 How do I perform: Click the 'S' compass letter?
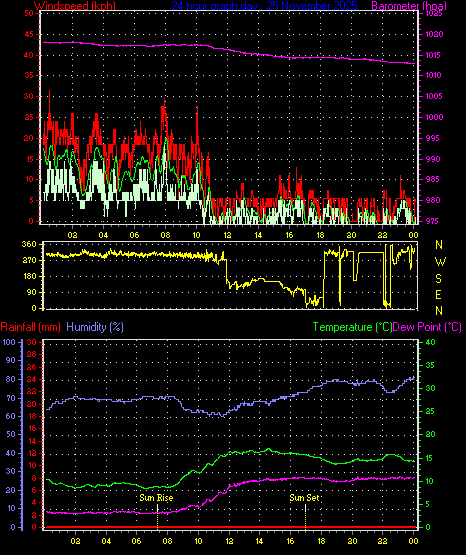438,279
